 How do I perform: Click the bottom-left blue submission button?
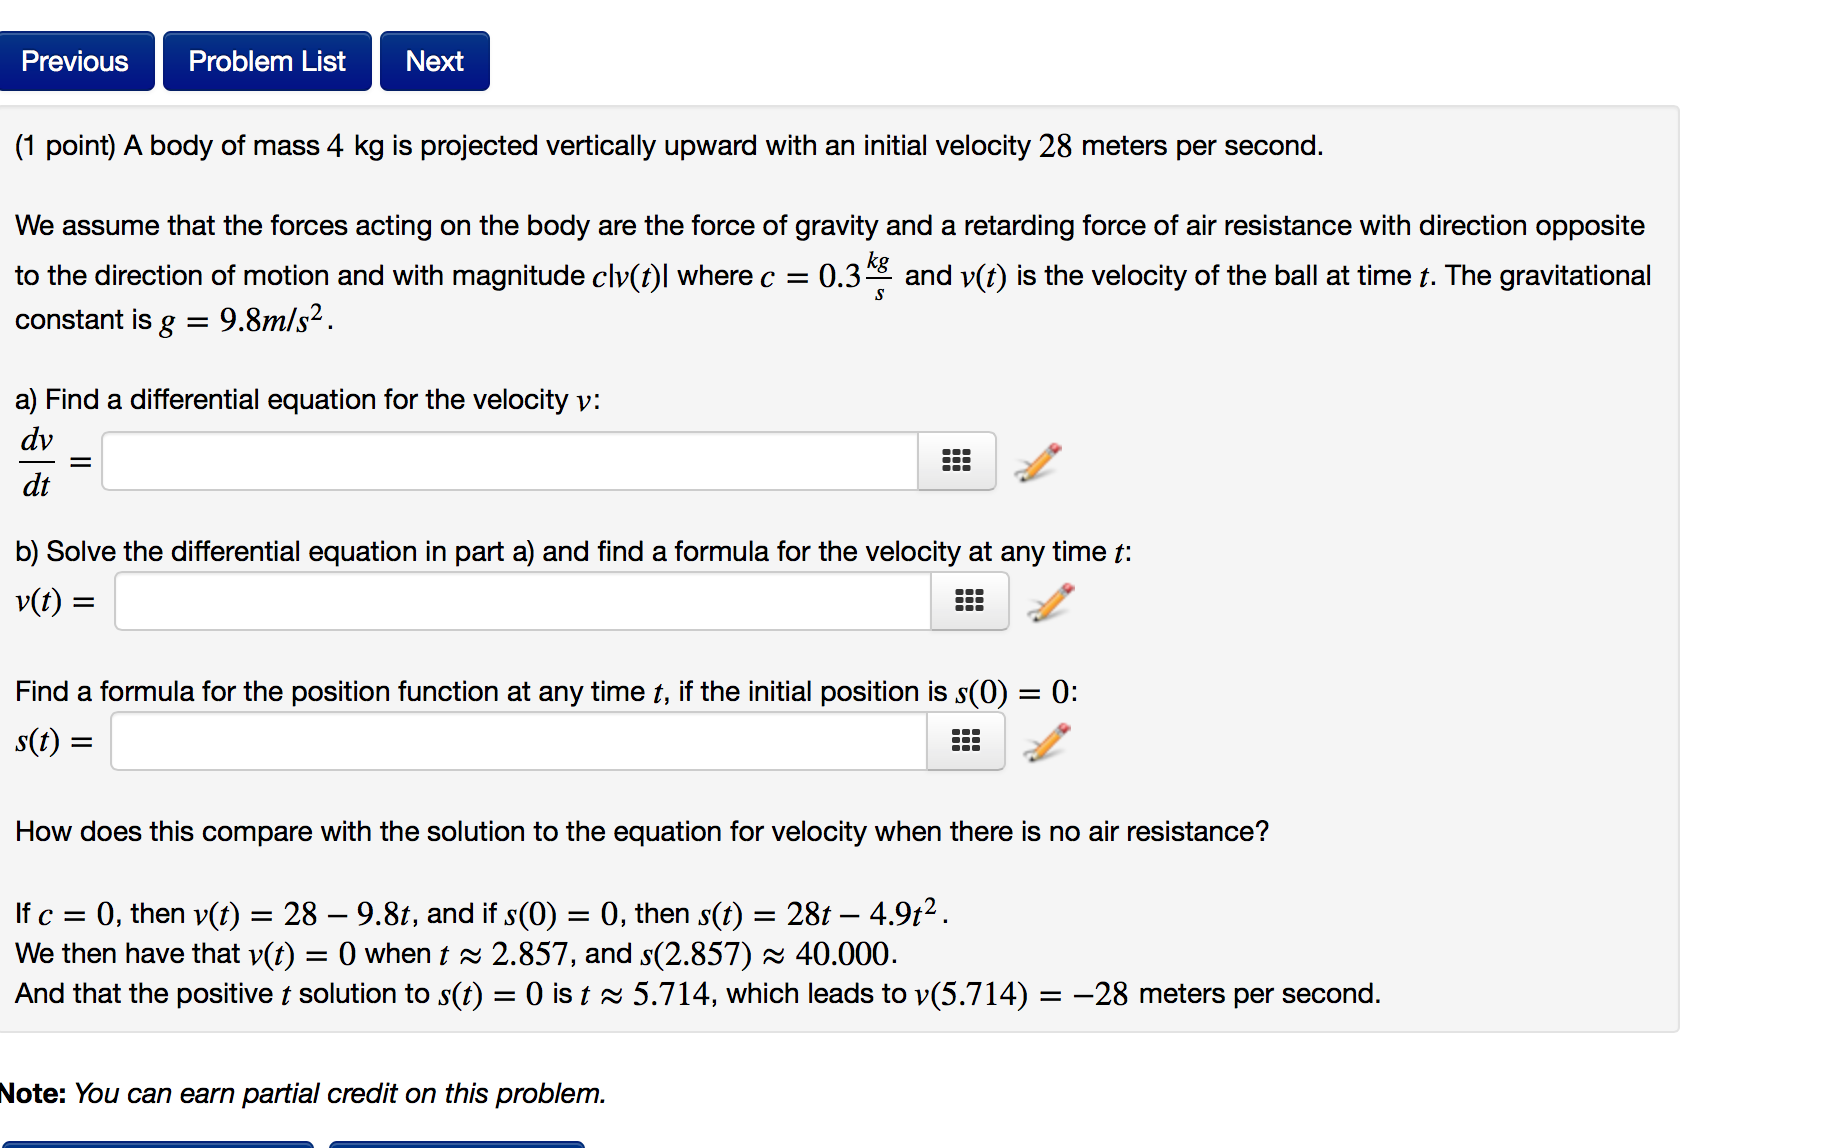coord(160,1145)
